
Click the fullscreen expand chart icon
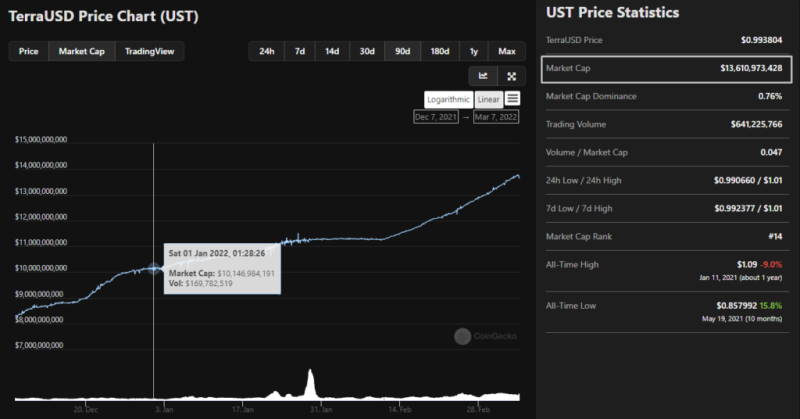click(x=511, y=75)
